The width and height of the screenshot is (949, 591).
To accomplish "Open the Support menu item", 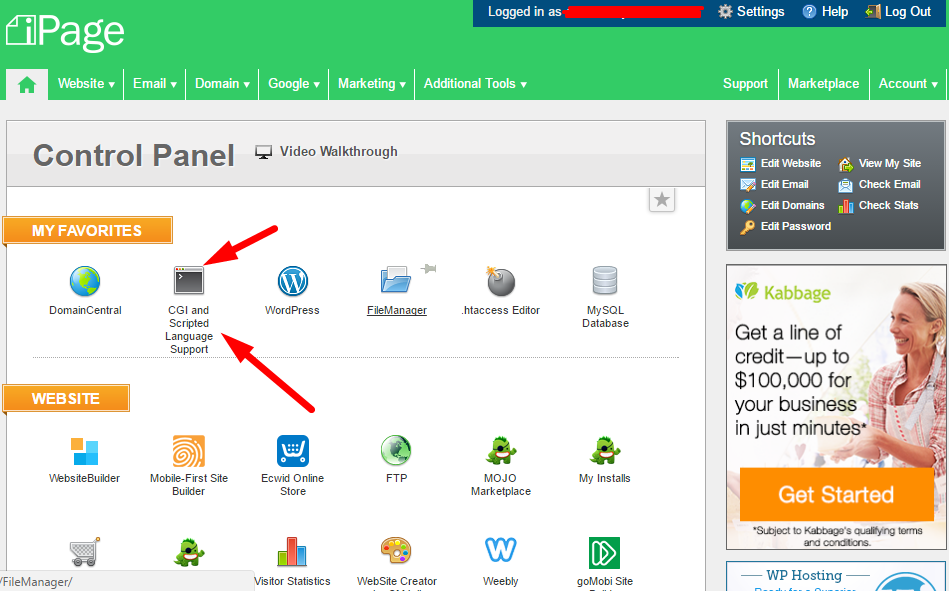I will coord(745,84).
